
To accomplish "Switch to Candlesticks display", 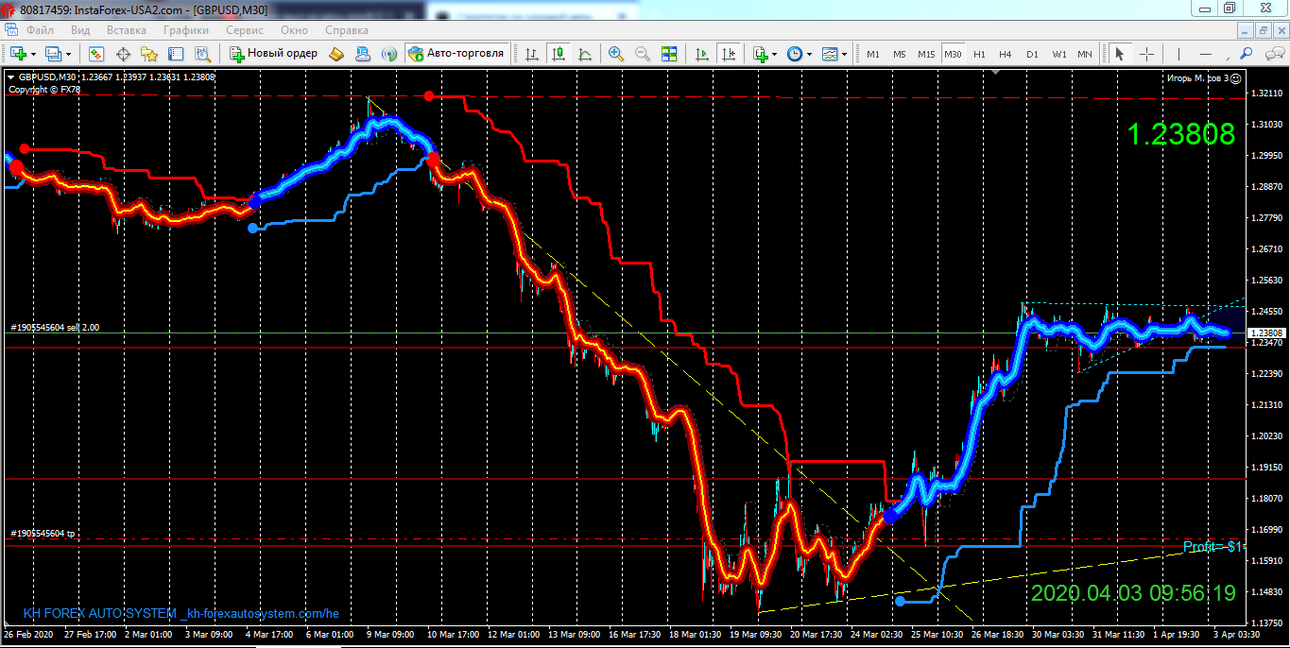I will coord(558,54).
